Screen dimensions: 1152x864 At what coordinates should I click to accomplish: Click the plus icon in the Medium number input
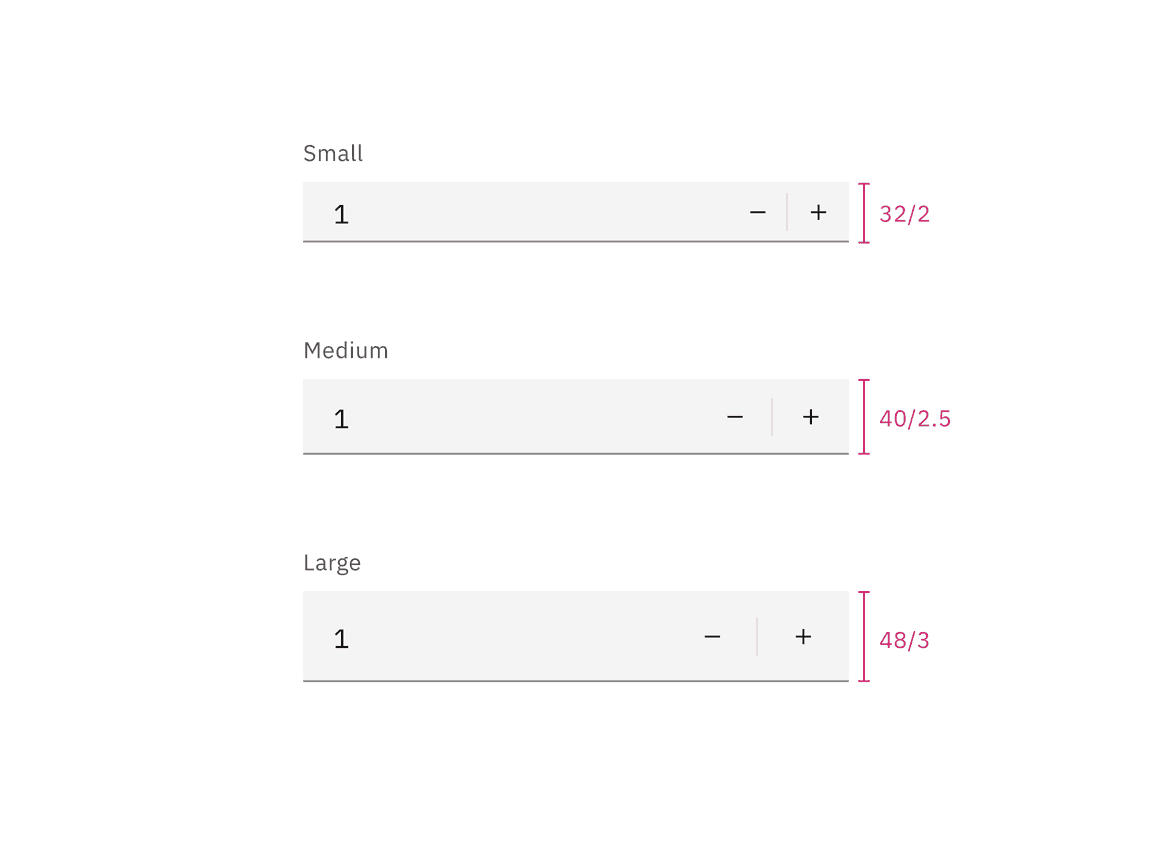[810, 417]
